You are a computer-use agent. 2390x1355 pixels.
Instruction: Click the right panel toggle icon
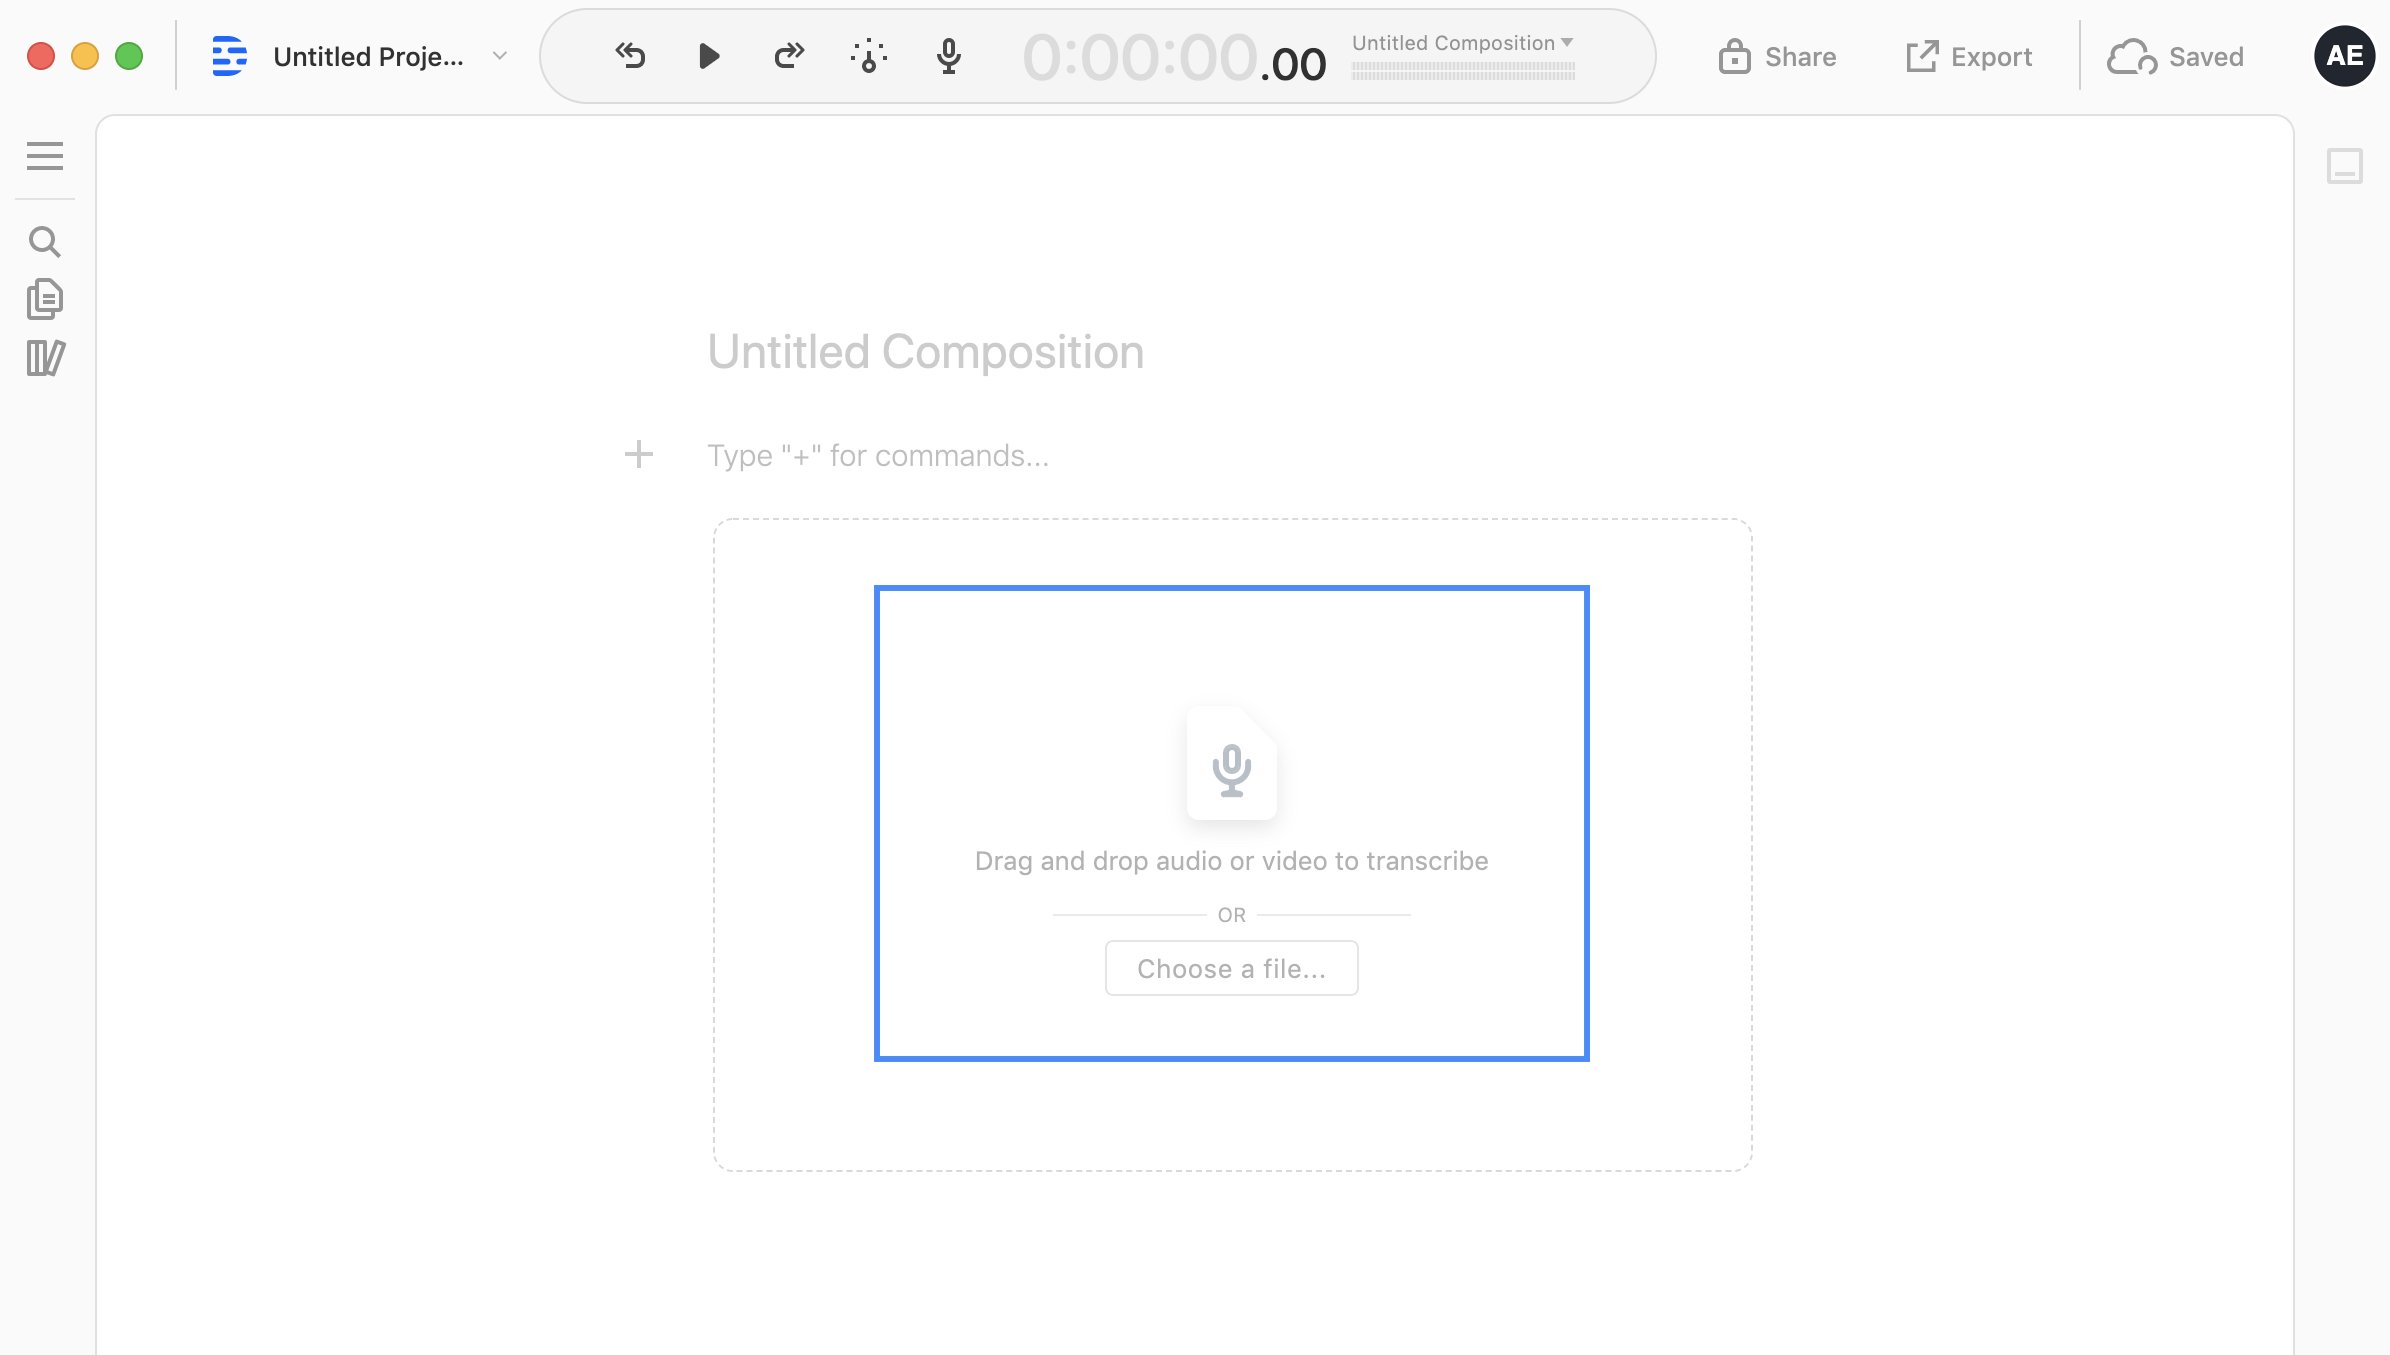point(2346,163)
